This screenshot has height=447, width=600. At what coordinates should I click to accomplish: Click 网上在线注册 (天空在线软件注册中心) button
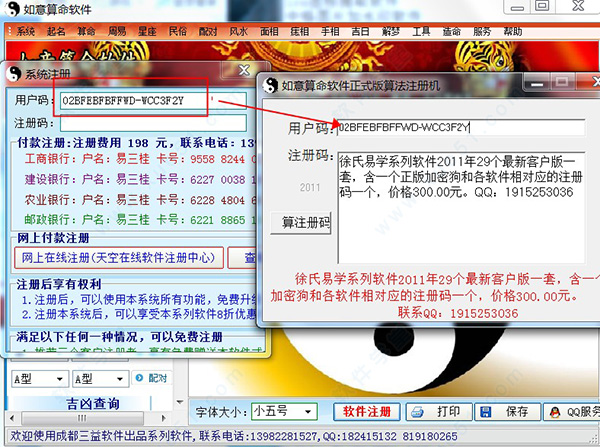pos(119,258)
